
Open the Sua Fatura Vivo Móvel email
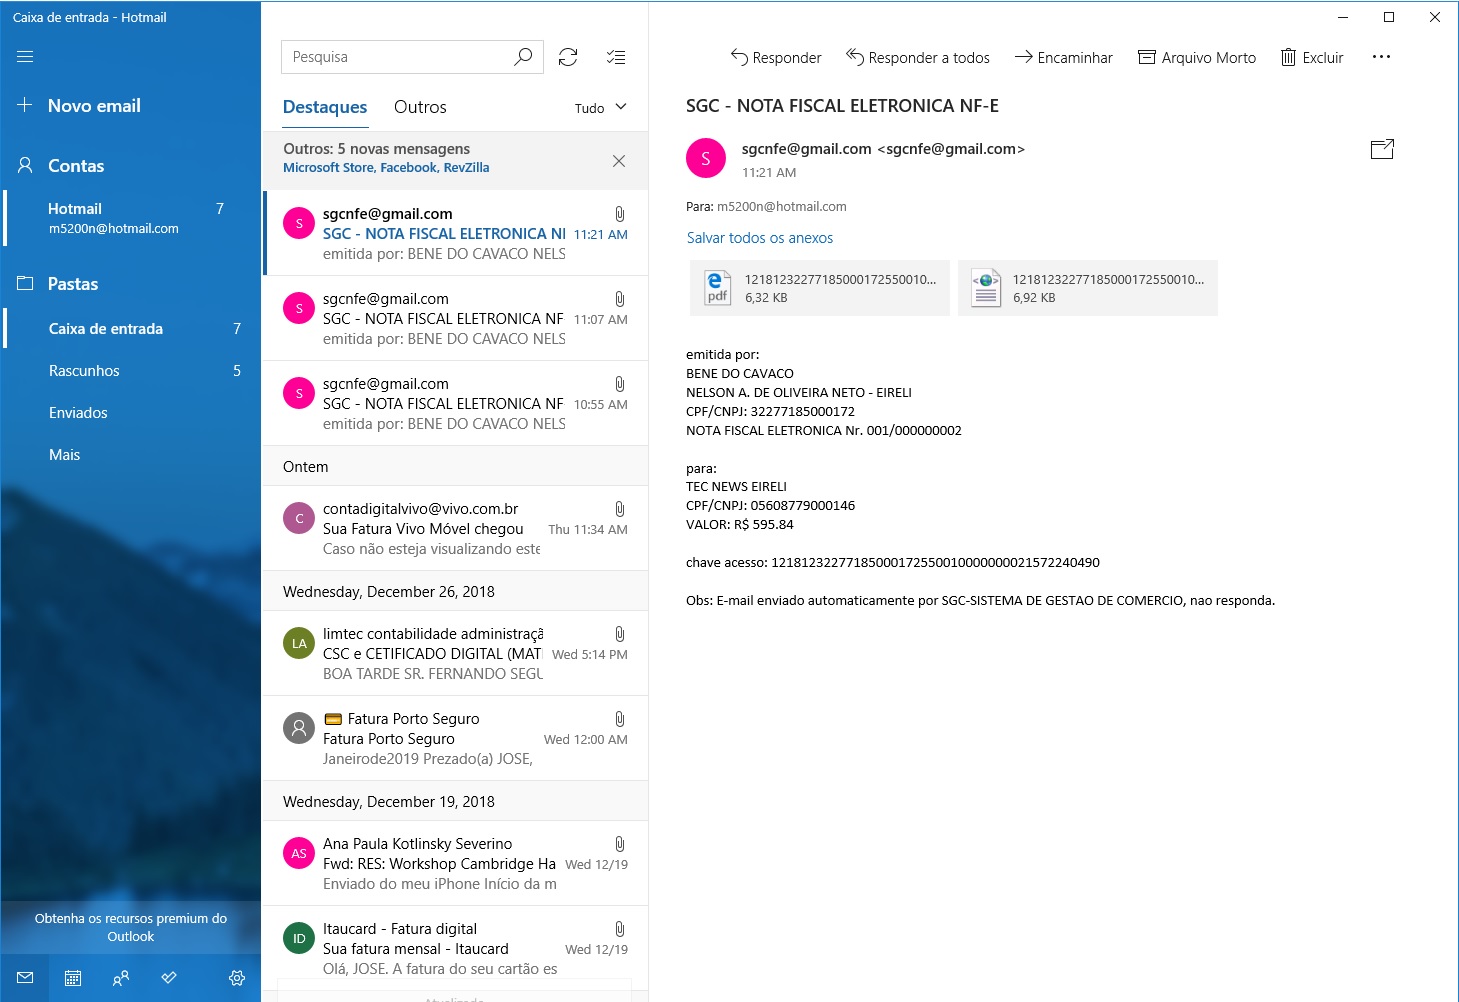coord(456,528)
